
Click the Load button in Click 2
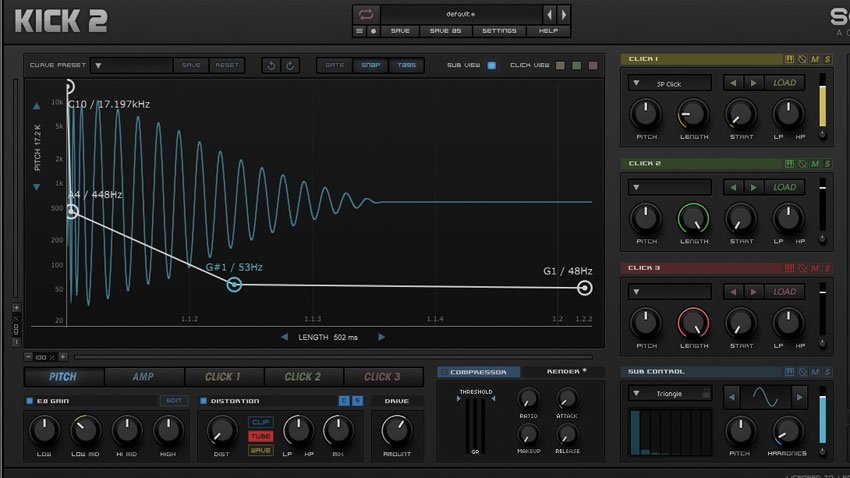[785, 187]
